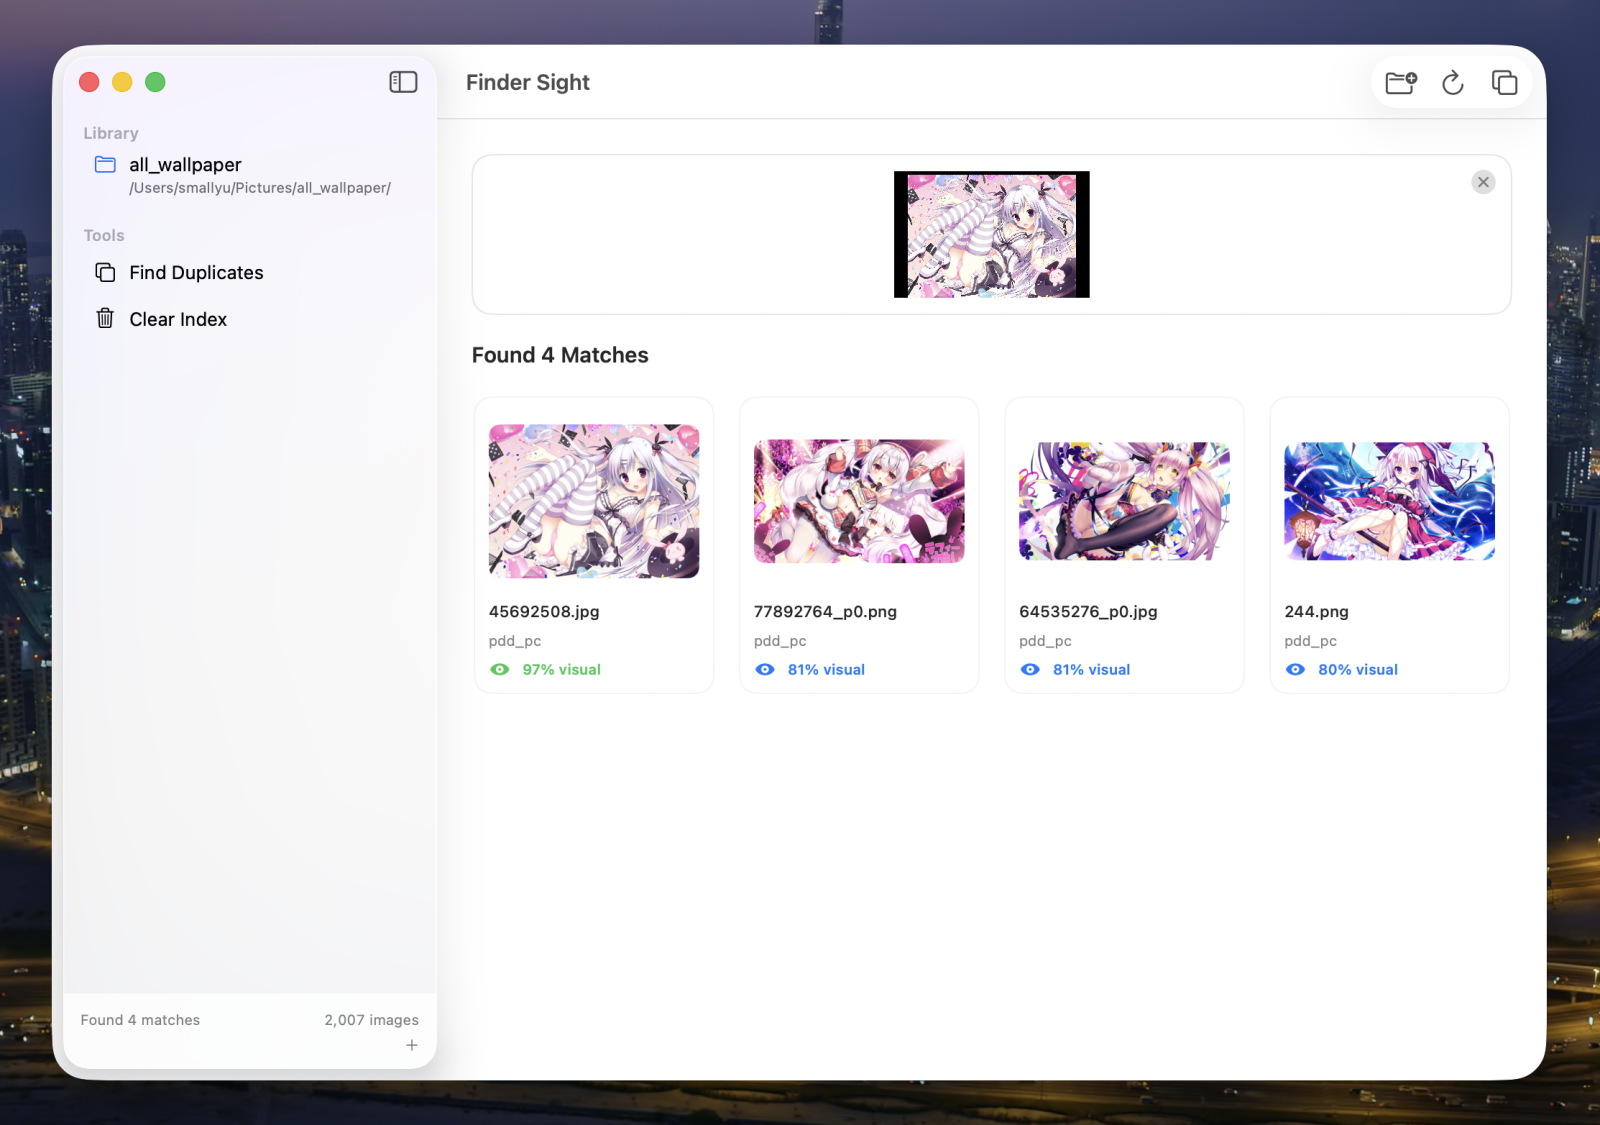Screen dimensions: 1600x1125
Task: Select the all_wallpaper library folder
Action: click(x=250, y=175)
